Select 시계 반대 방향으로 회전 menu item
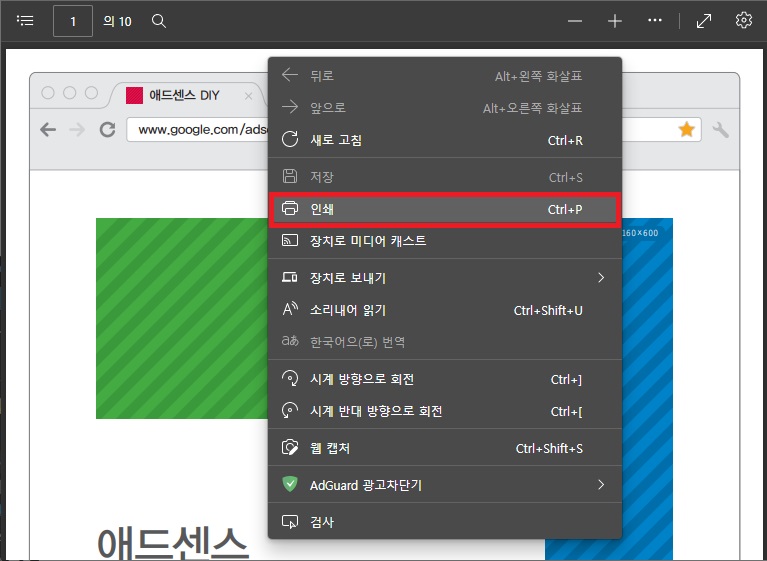The height and width of the screenshot is (561, 767). tap(445, 411)
